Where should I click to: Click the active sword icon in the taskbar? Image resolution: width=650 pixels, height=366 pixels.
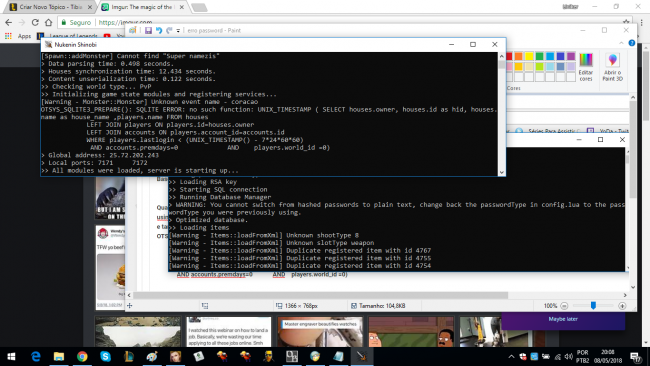[x=362, y=356]
